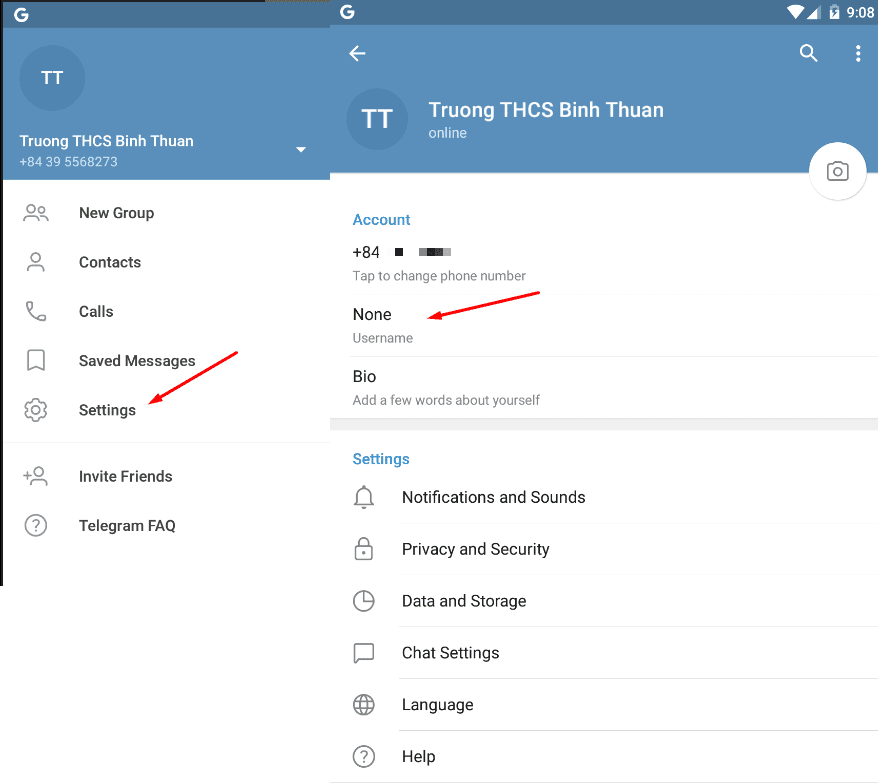Tap the drawer name Truong THCS Binh Thuan
This screenshot has height=783, width=878.
106,141
